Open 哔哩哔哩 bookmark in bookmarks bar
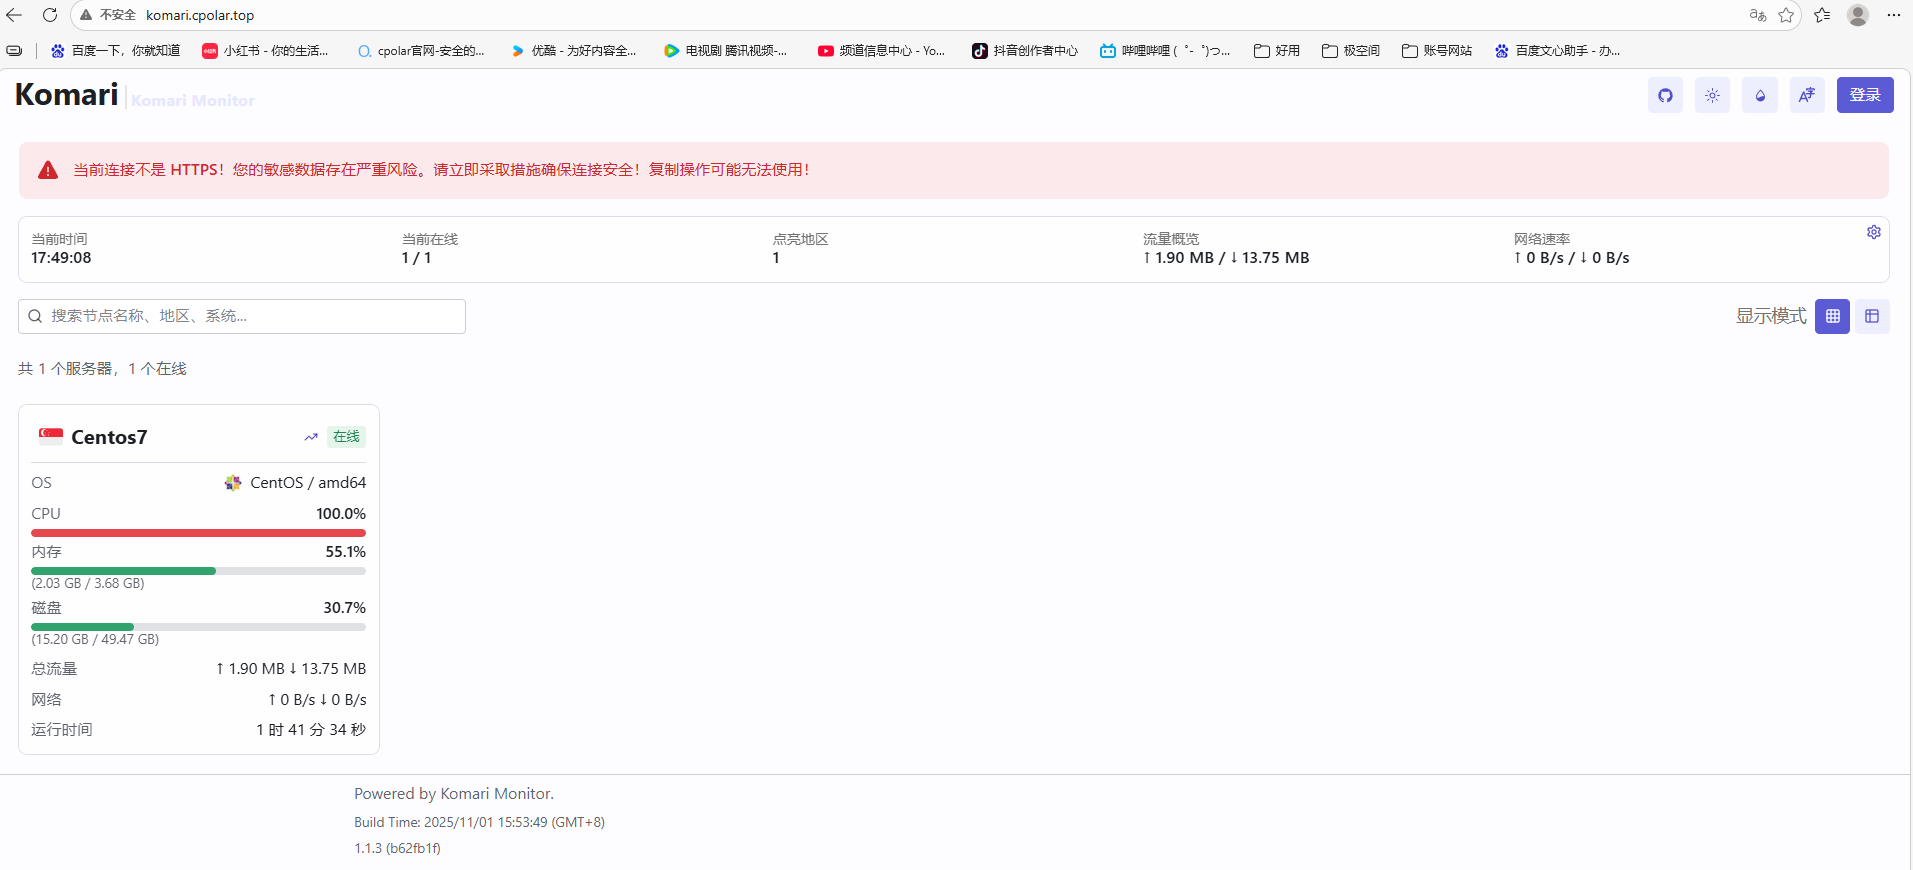 1164,51
